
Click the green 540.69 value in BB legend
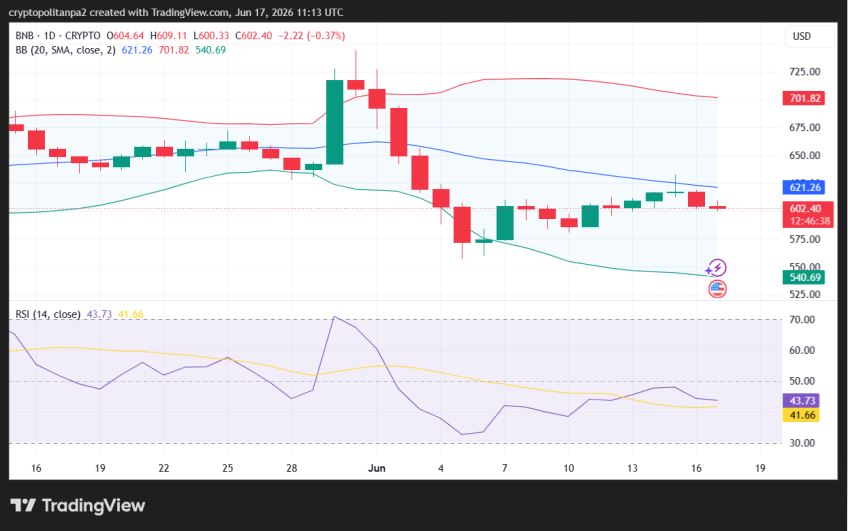coord(210,50)
